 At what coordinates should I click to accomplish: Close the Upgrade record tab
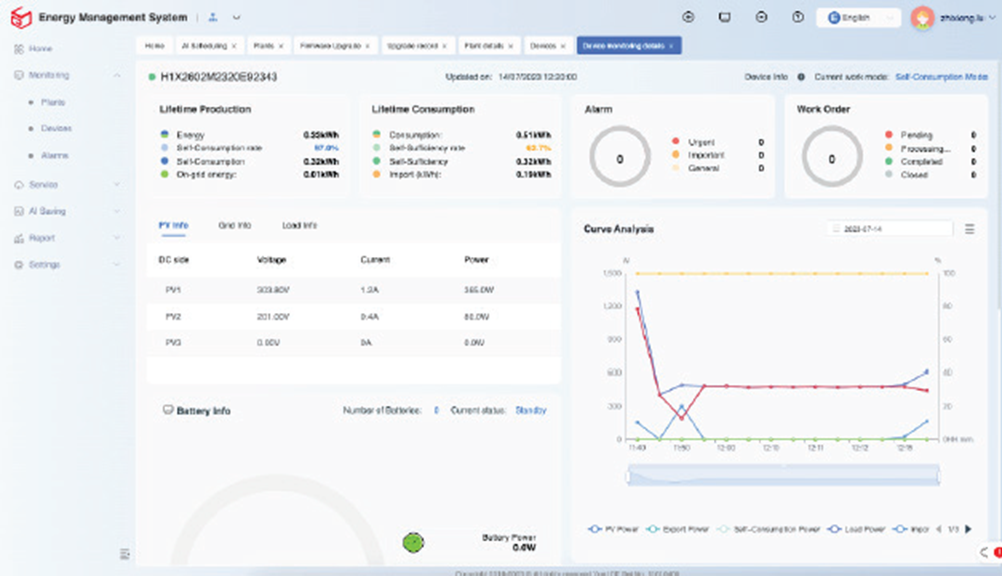[445, 46]
